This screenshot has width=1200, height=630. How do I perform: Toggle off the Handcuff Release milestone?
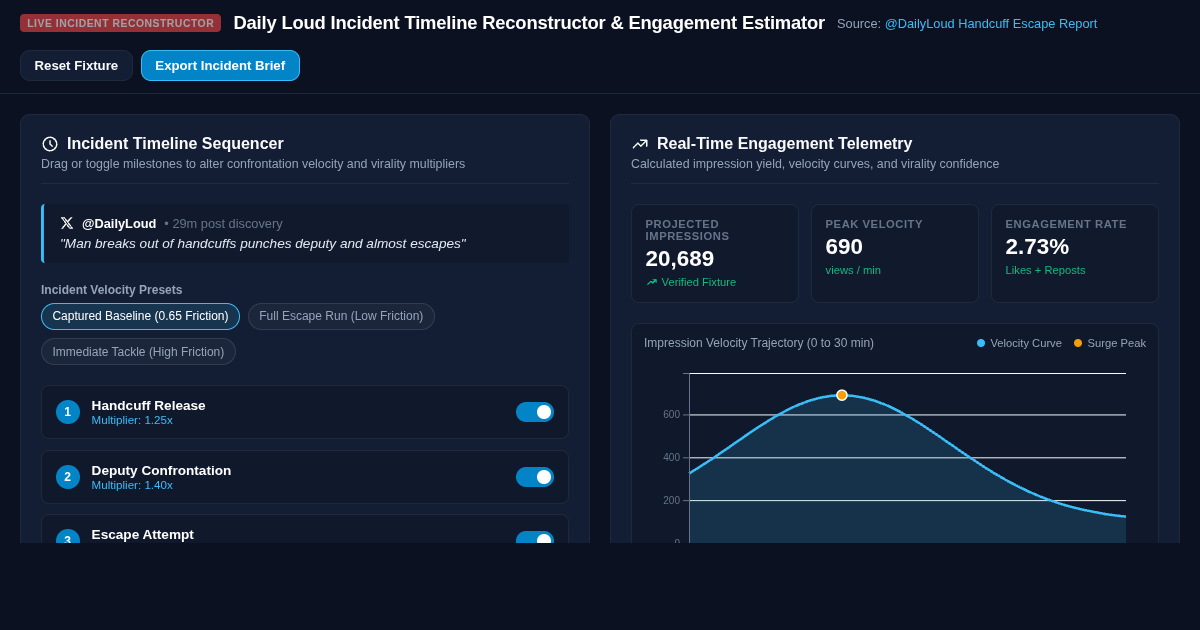click(535, 412)
